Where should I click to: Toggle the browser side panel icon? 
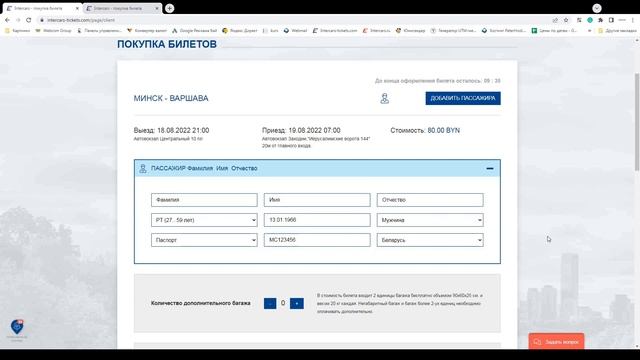[611, 20]
